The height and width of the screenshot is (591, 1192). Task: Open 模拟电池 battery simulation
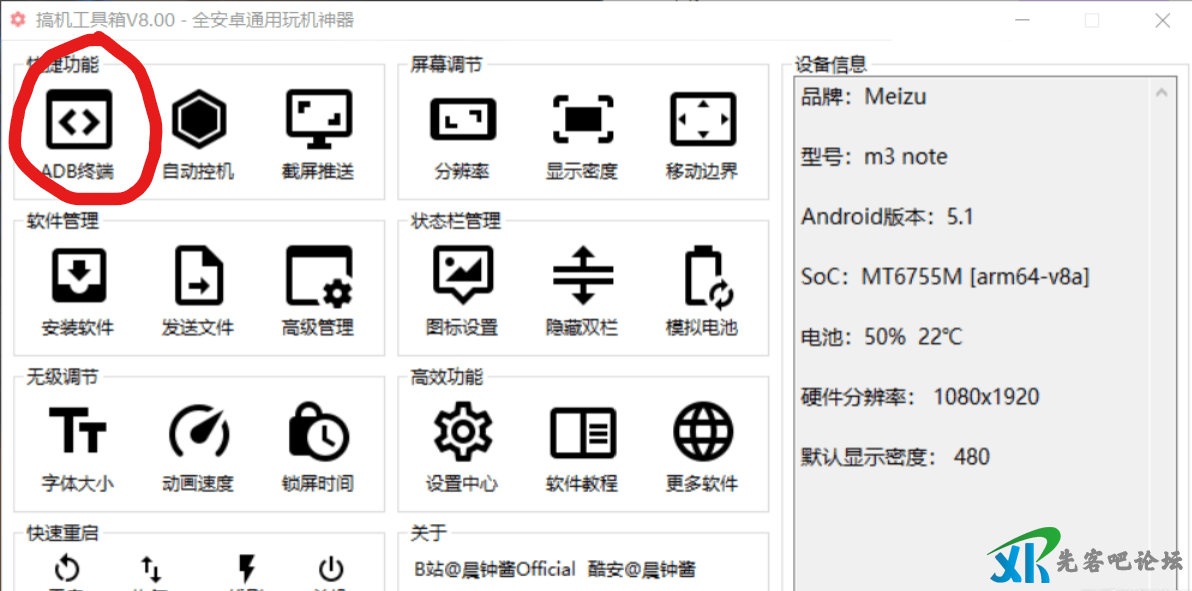pyautogui.click(x=702, y=277)
